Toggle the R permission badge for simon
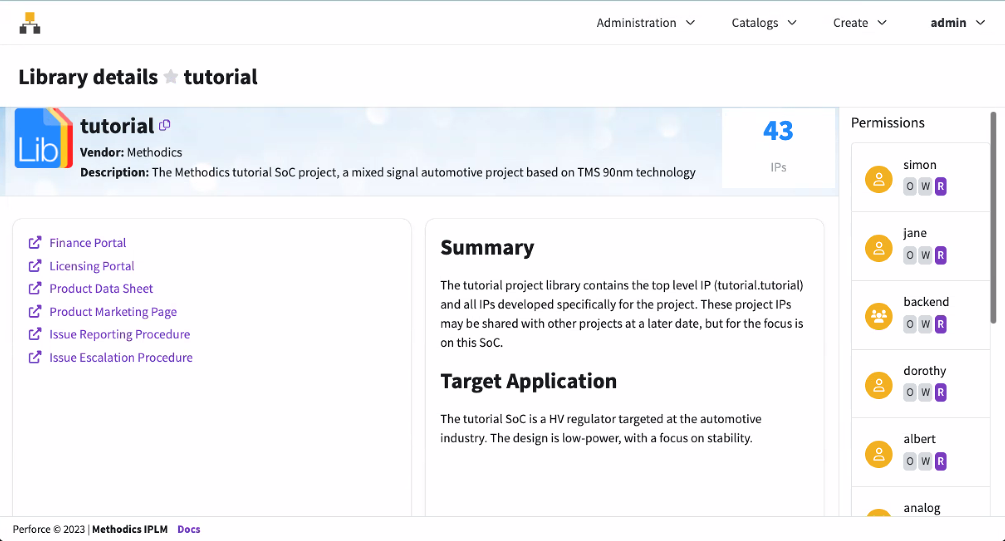1005x541 pixels. (x=940, y=187)
